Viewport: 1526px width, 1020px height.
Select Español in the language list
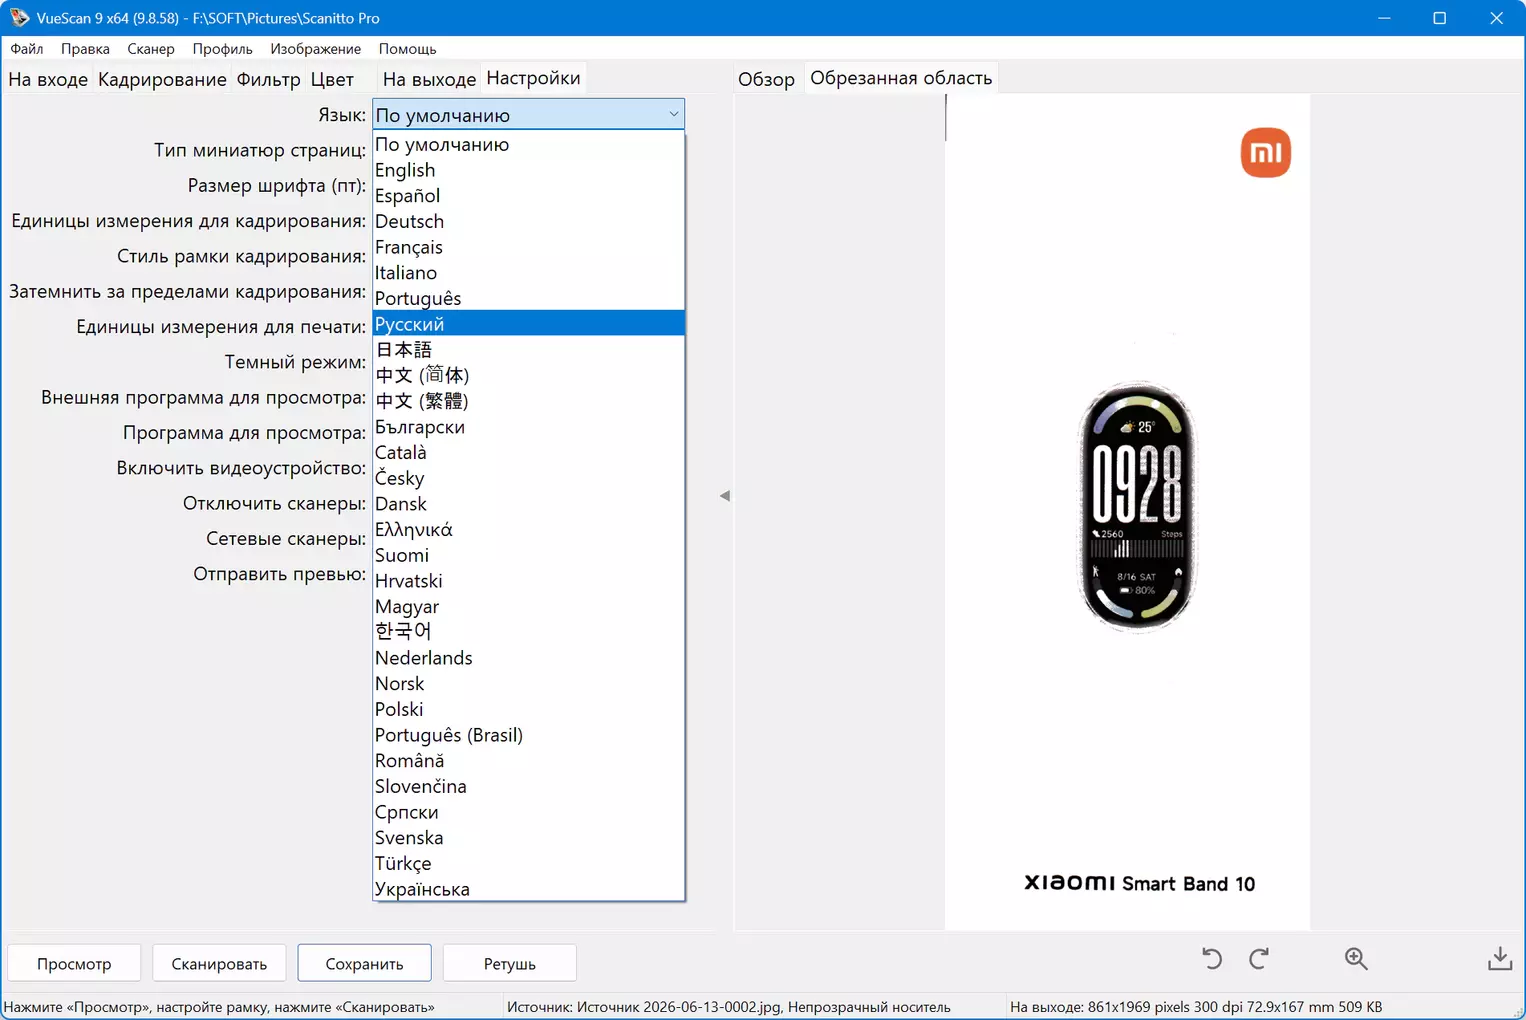tap(528, 196)
